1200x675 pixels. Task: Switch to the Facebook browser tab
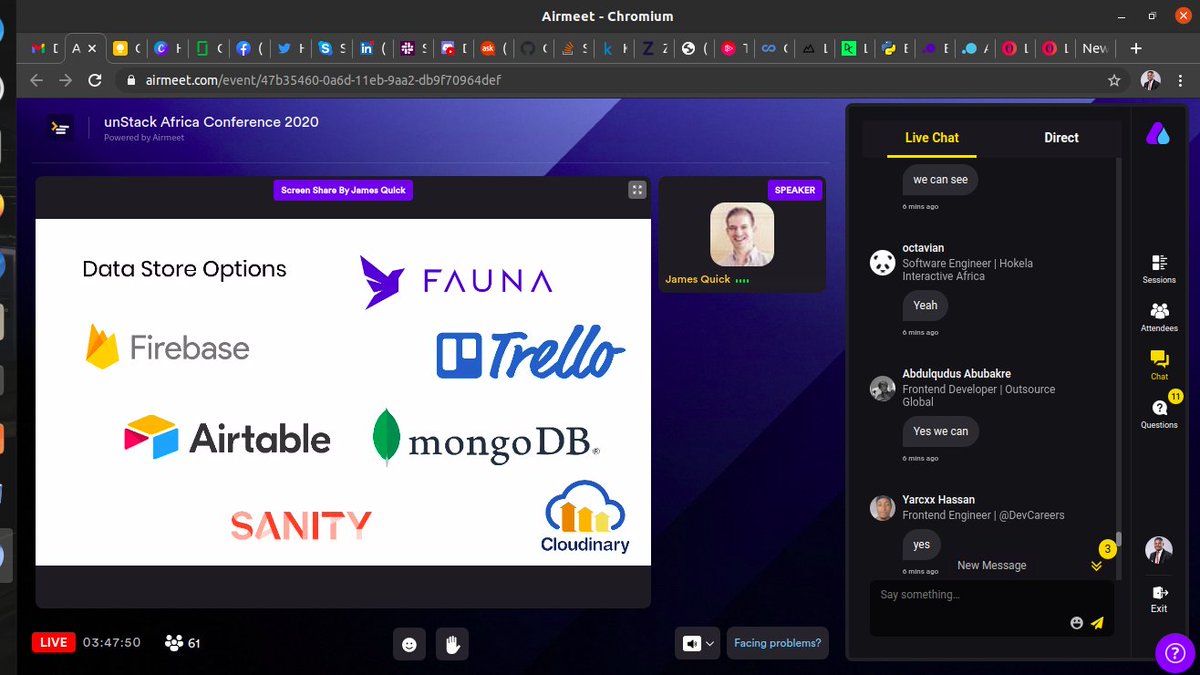coord(250,48)
